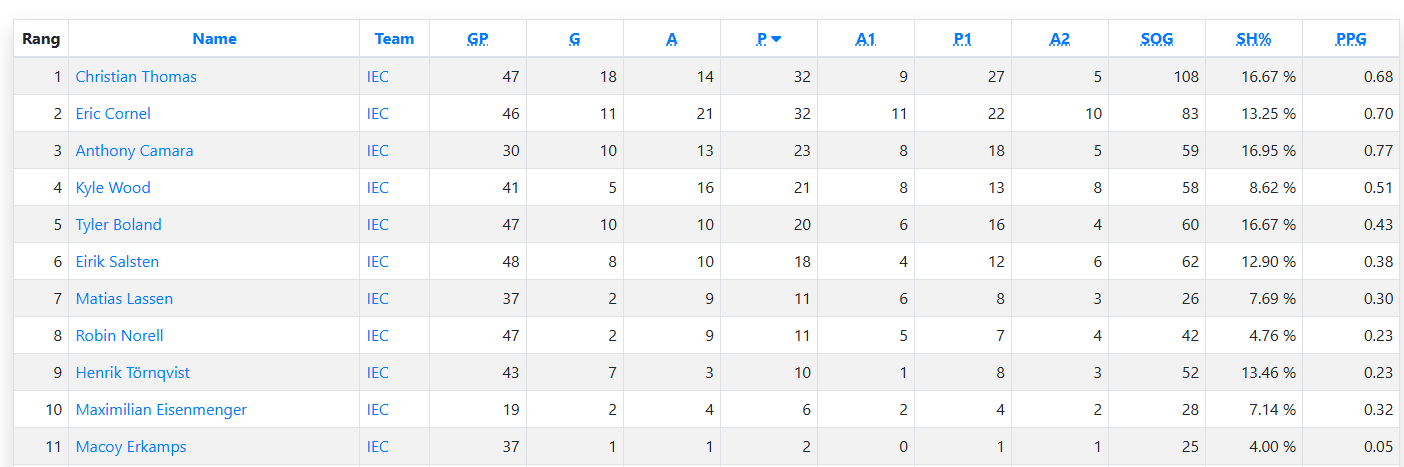The image size is (1404, 467).
Task: Open Anthony Camara player link
Action: point(134,151)
